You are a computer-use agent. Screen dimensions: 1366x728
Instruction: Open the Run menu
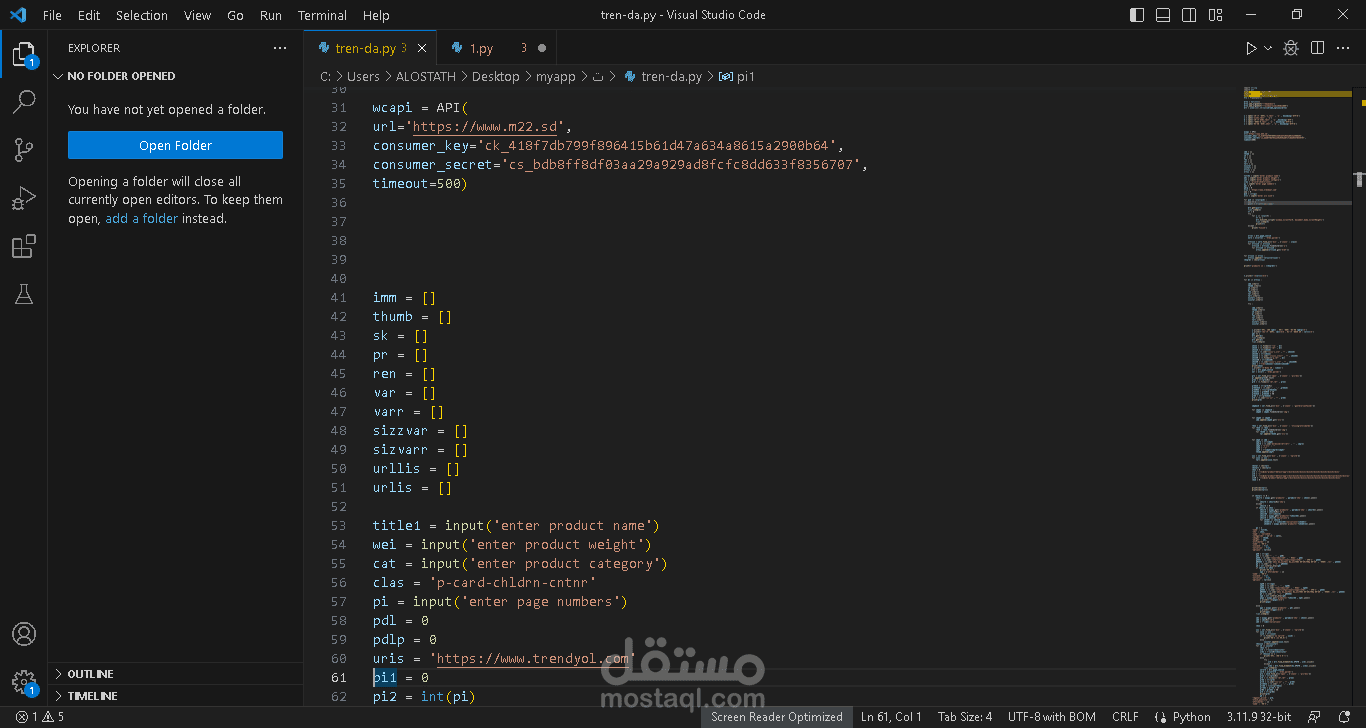[271, 15]
